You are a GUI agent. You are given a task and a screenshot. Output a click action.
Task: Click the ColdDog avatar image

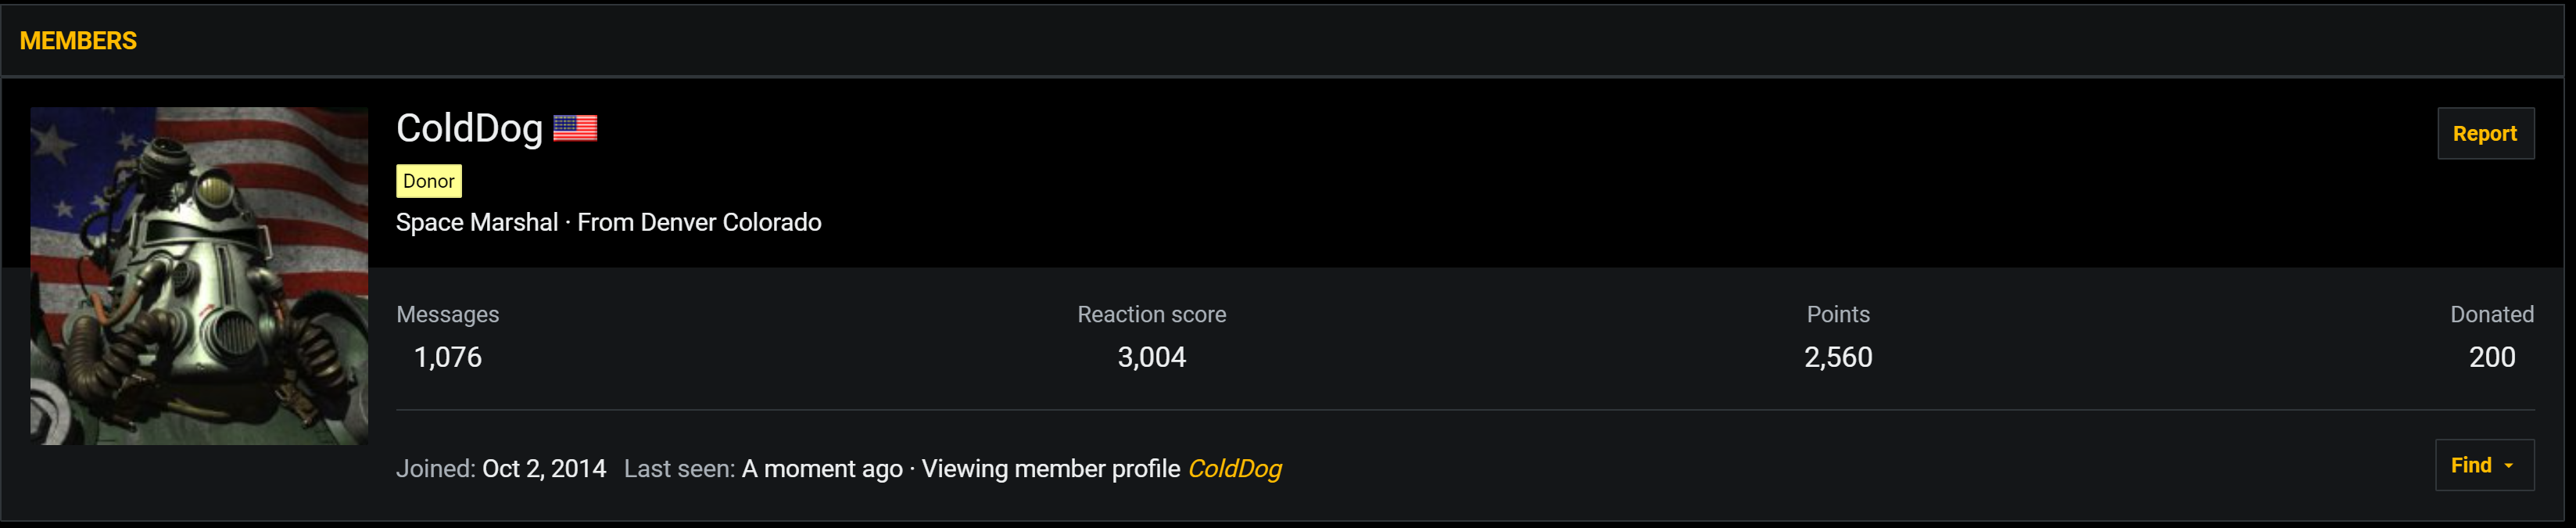(x=199, y=276)
